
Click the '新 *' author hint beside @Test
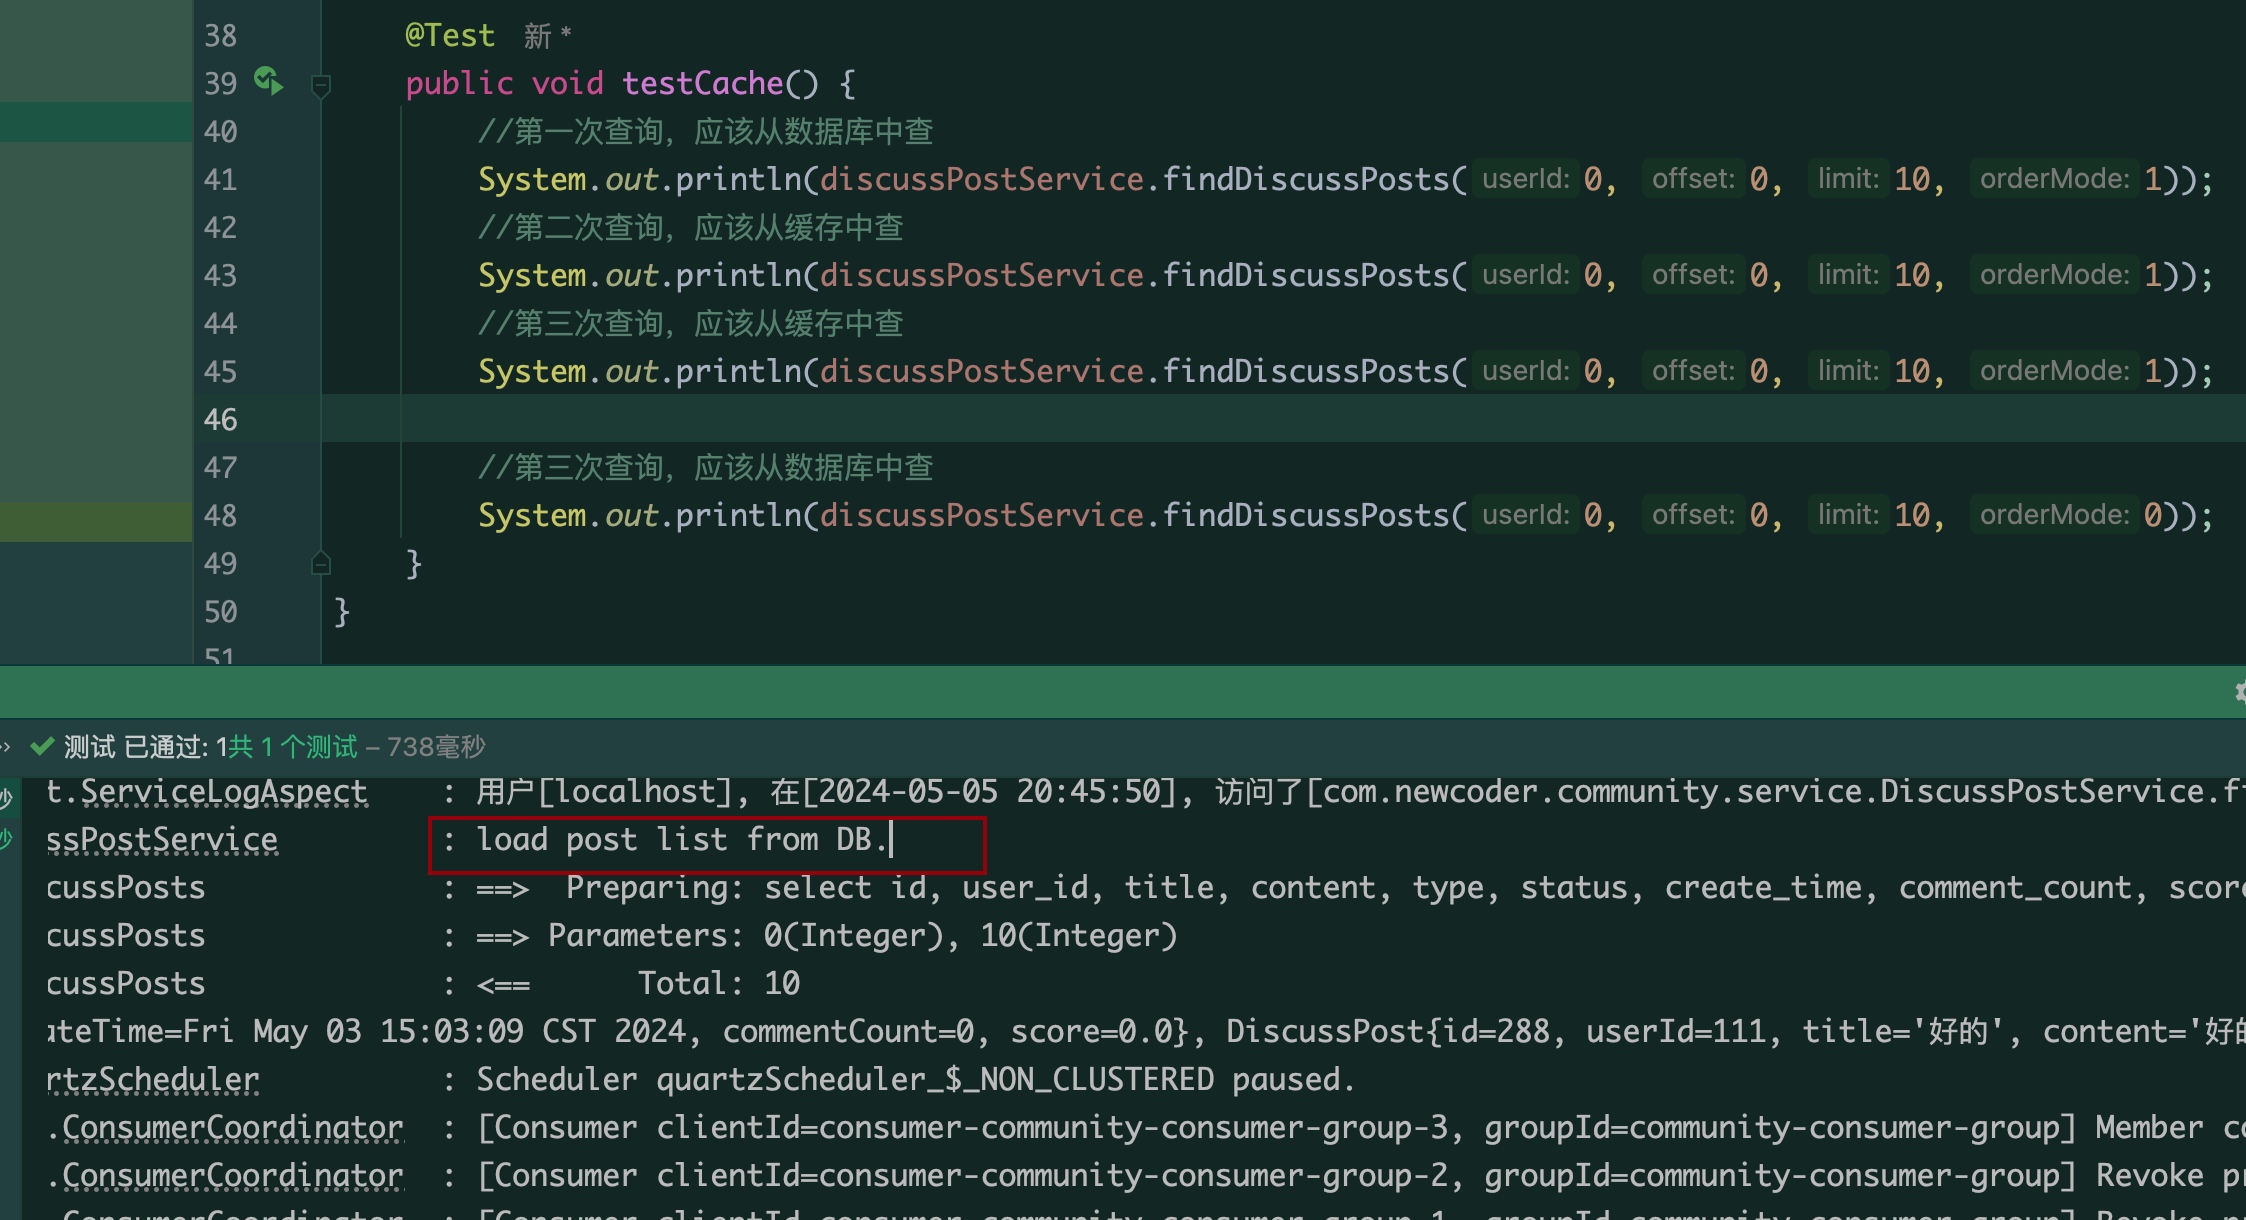(547, 36)
